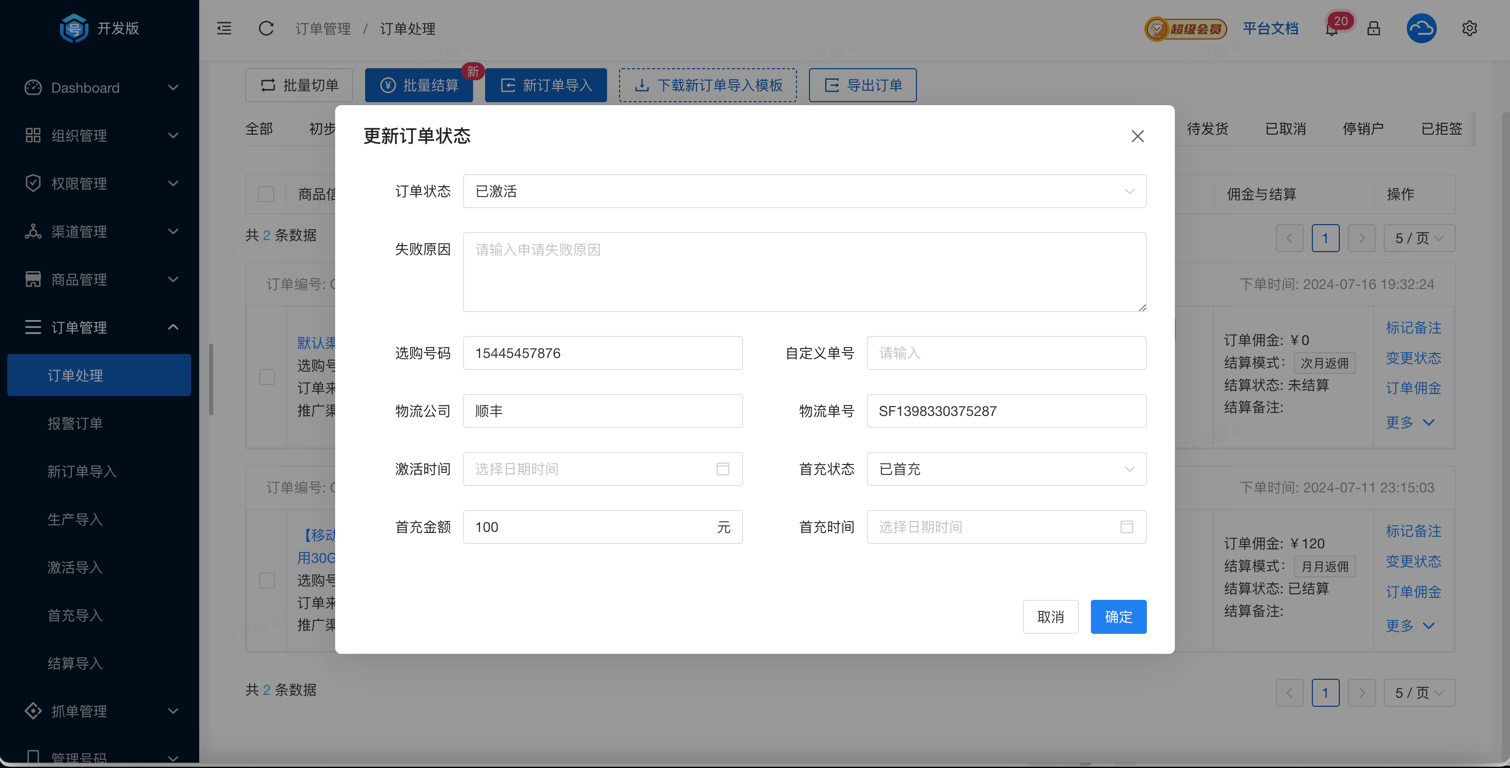Open the 首充状态 dropdown showing 已首充

(1006, 469)
